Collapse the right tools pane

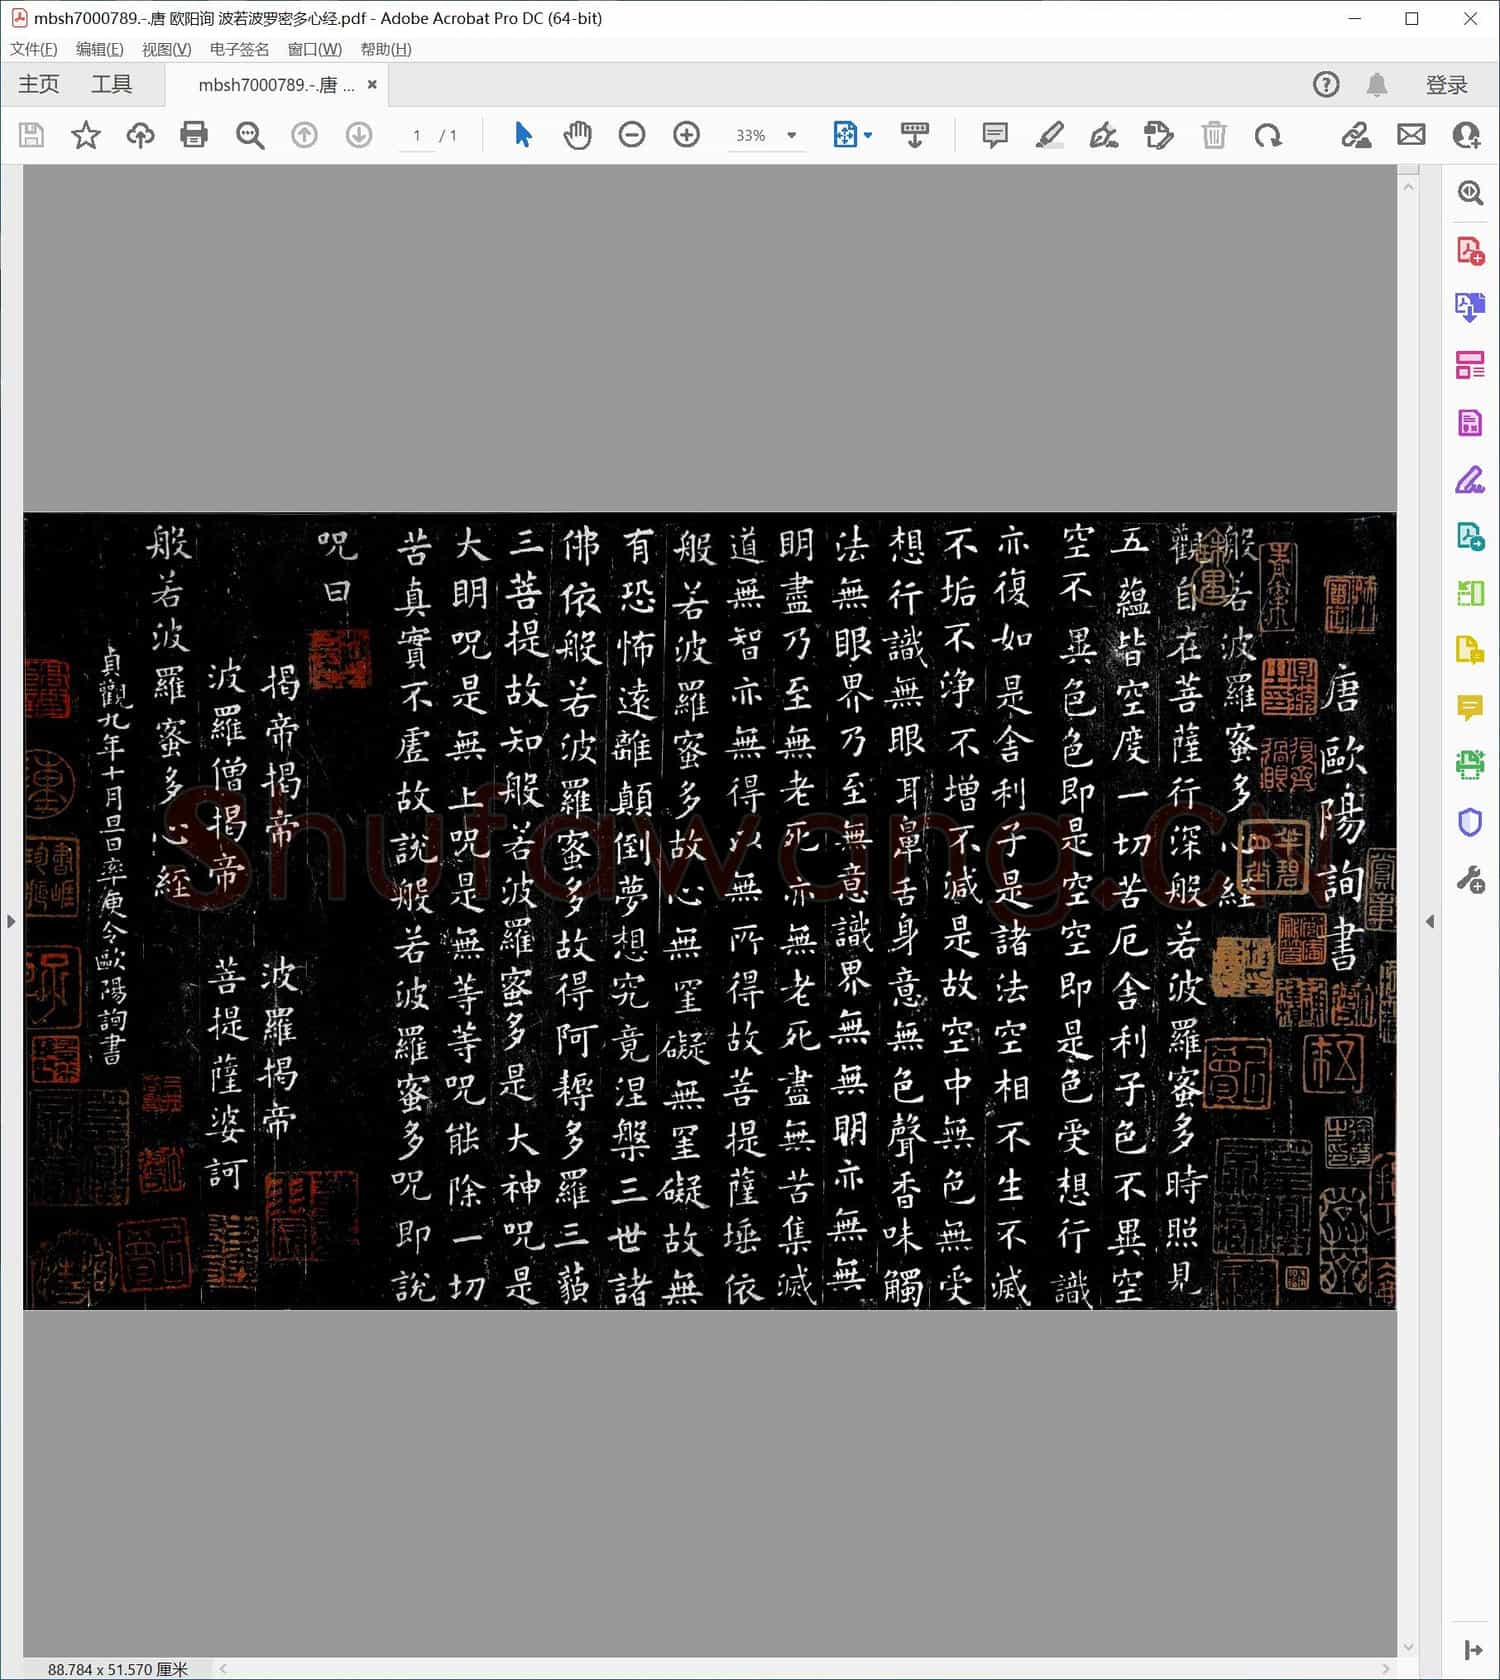coord(1430,921)
